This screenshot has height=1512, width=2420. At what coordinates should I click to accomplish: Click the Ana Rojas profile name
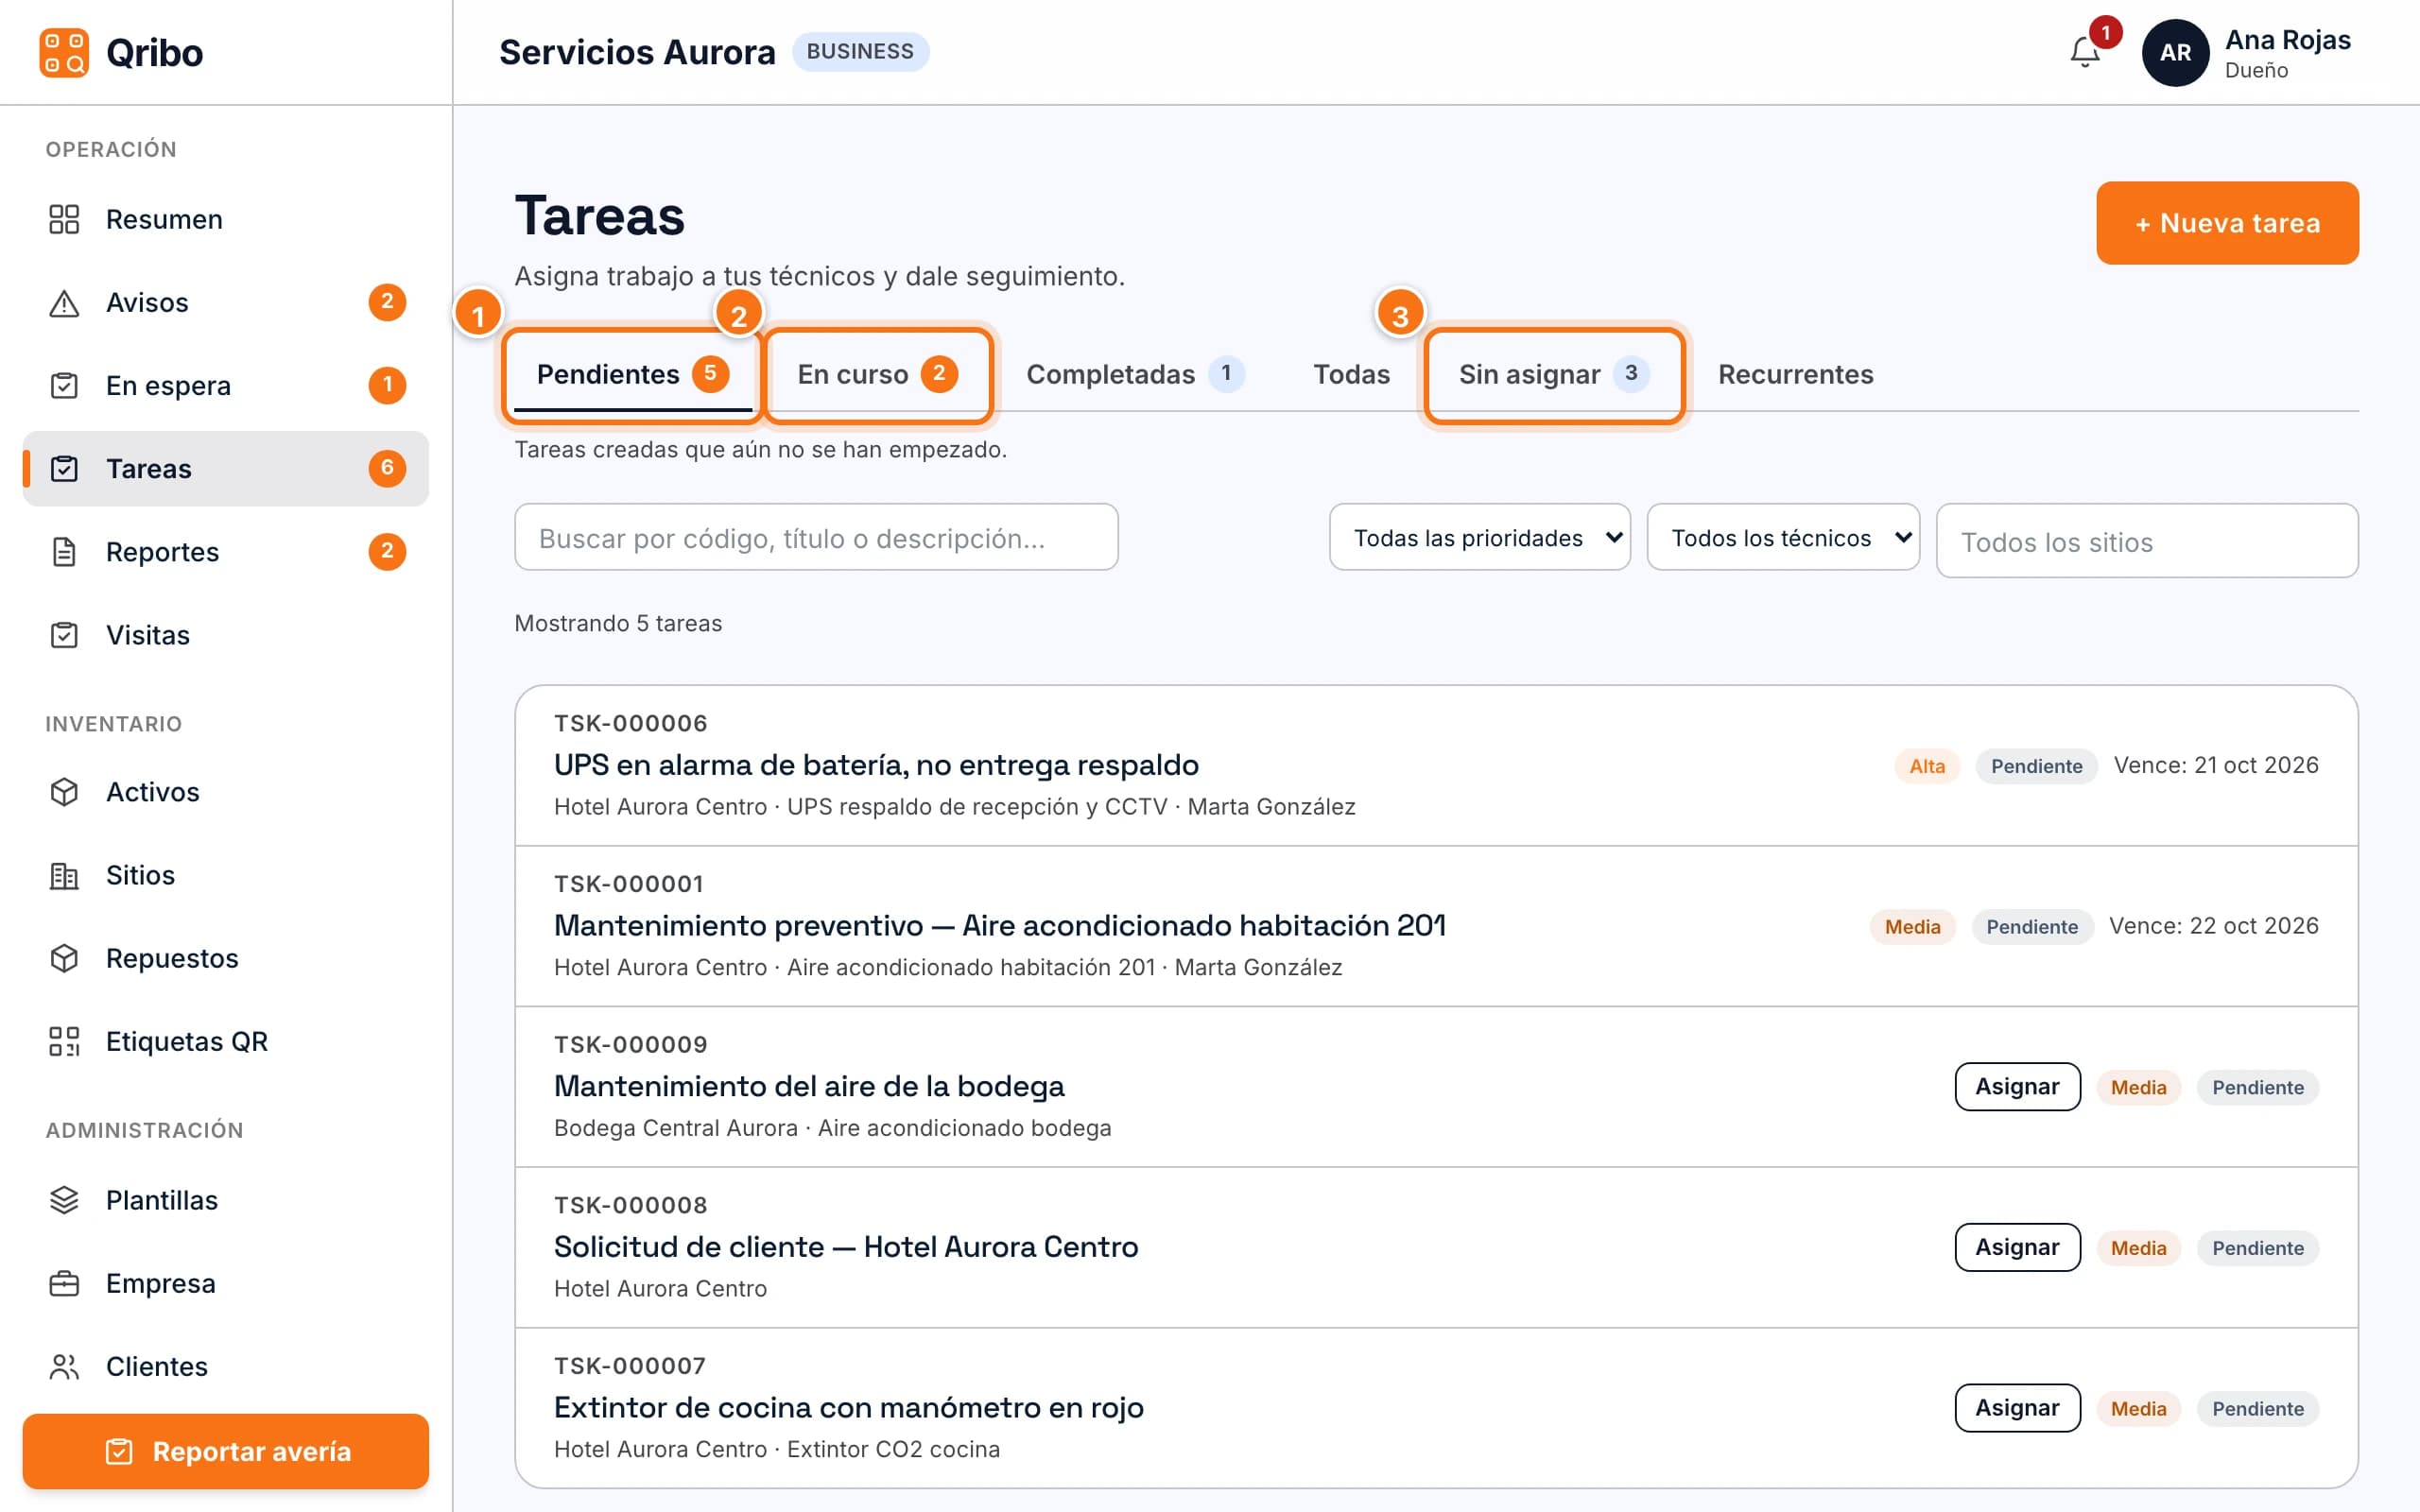pyautogui.click(x=2287, y=40)
